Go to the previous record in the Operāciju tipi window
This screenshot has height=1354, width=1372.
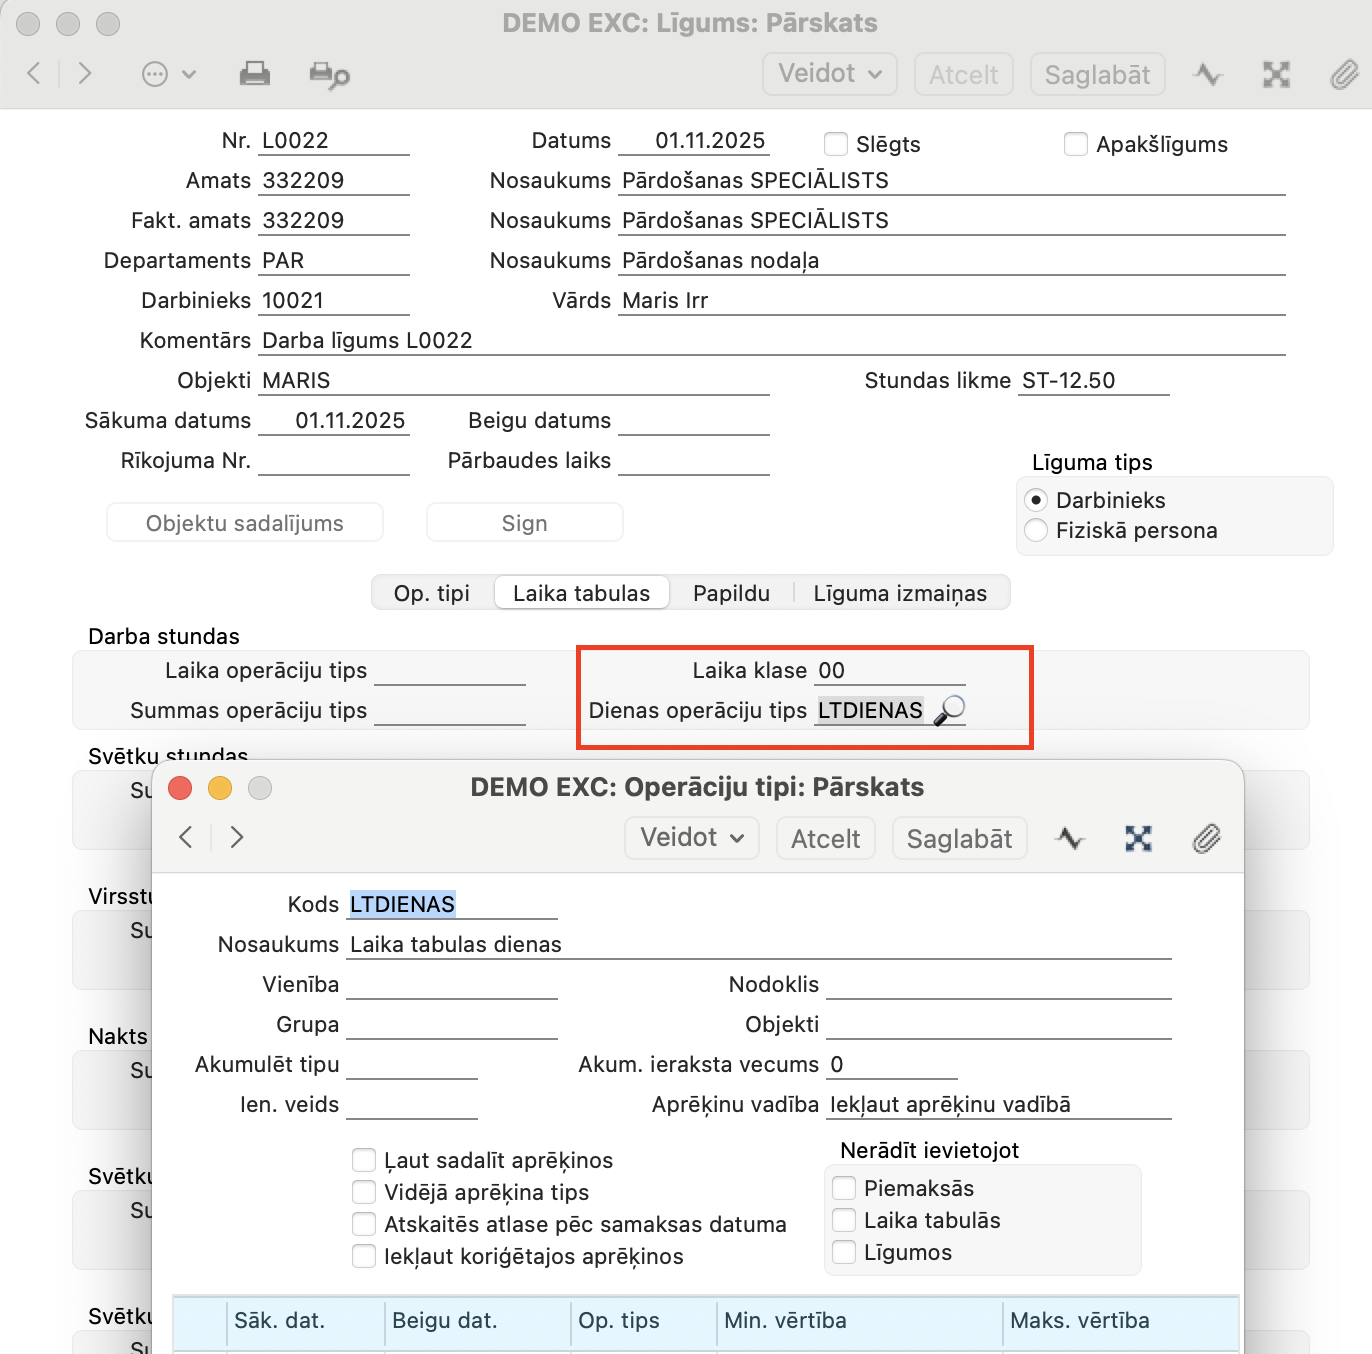coord(186,837)
